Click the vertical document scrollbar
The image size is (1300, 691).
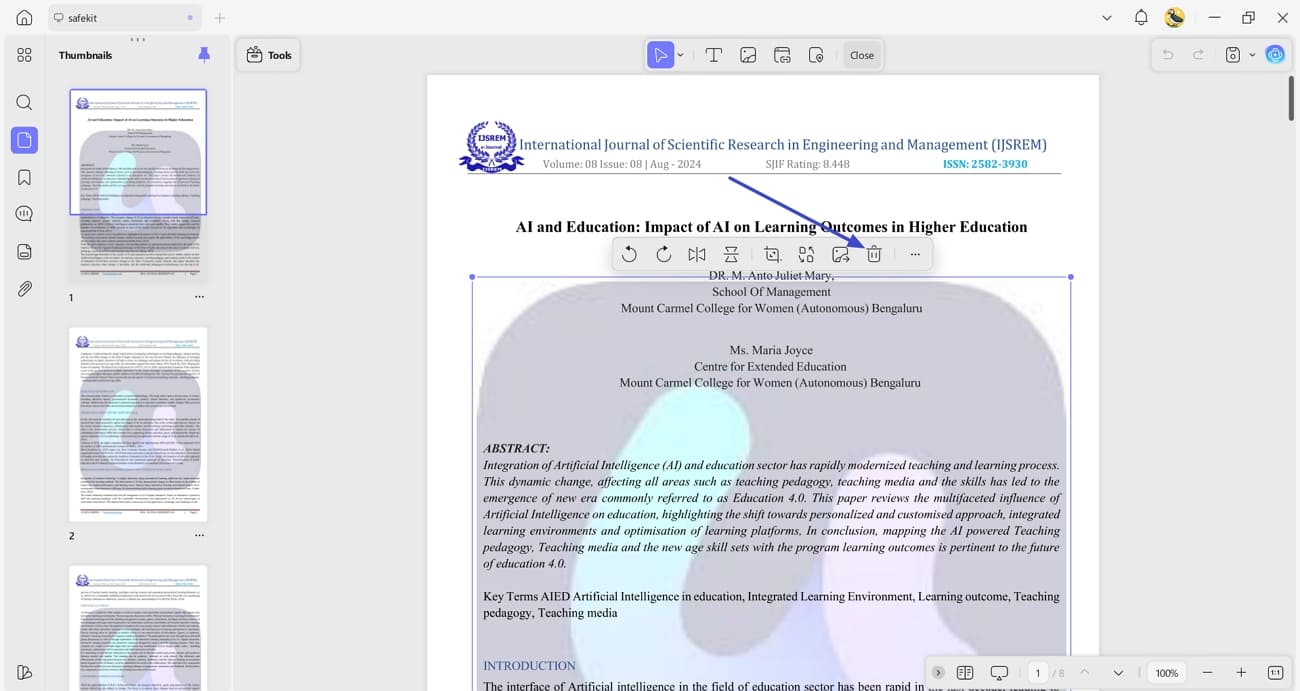[1291, 98]
